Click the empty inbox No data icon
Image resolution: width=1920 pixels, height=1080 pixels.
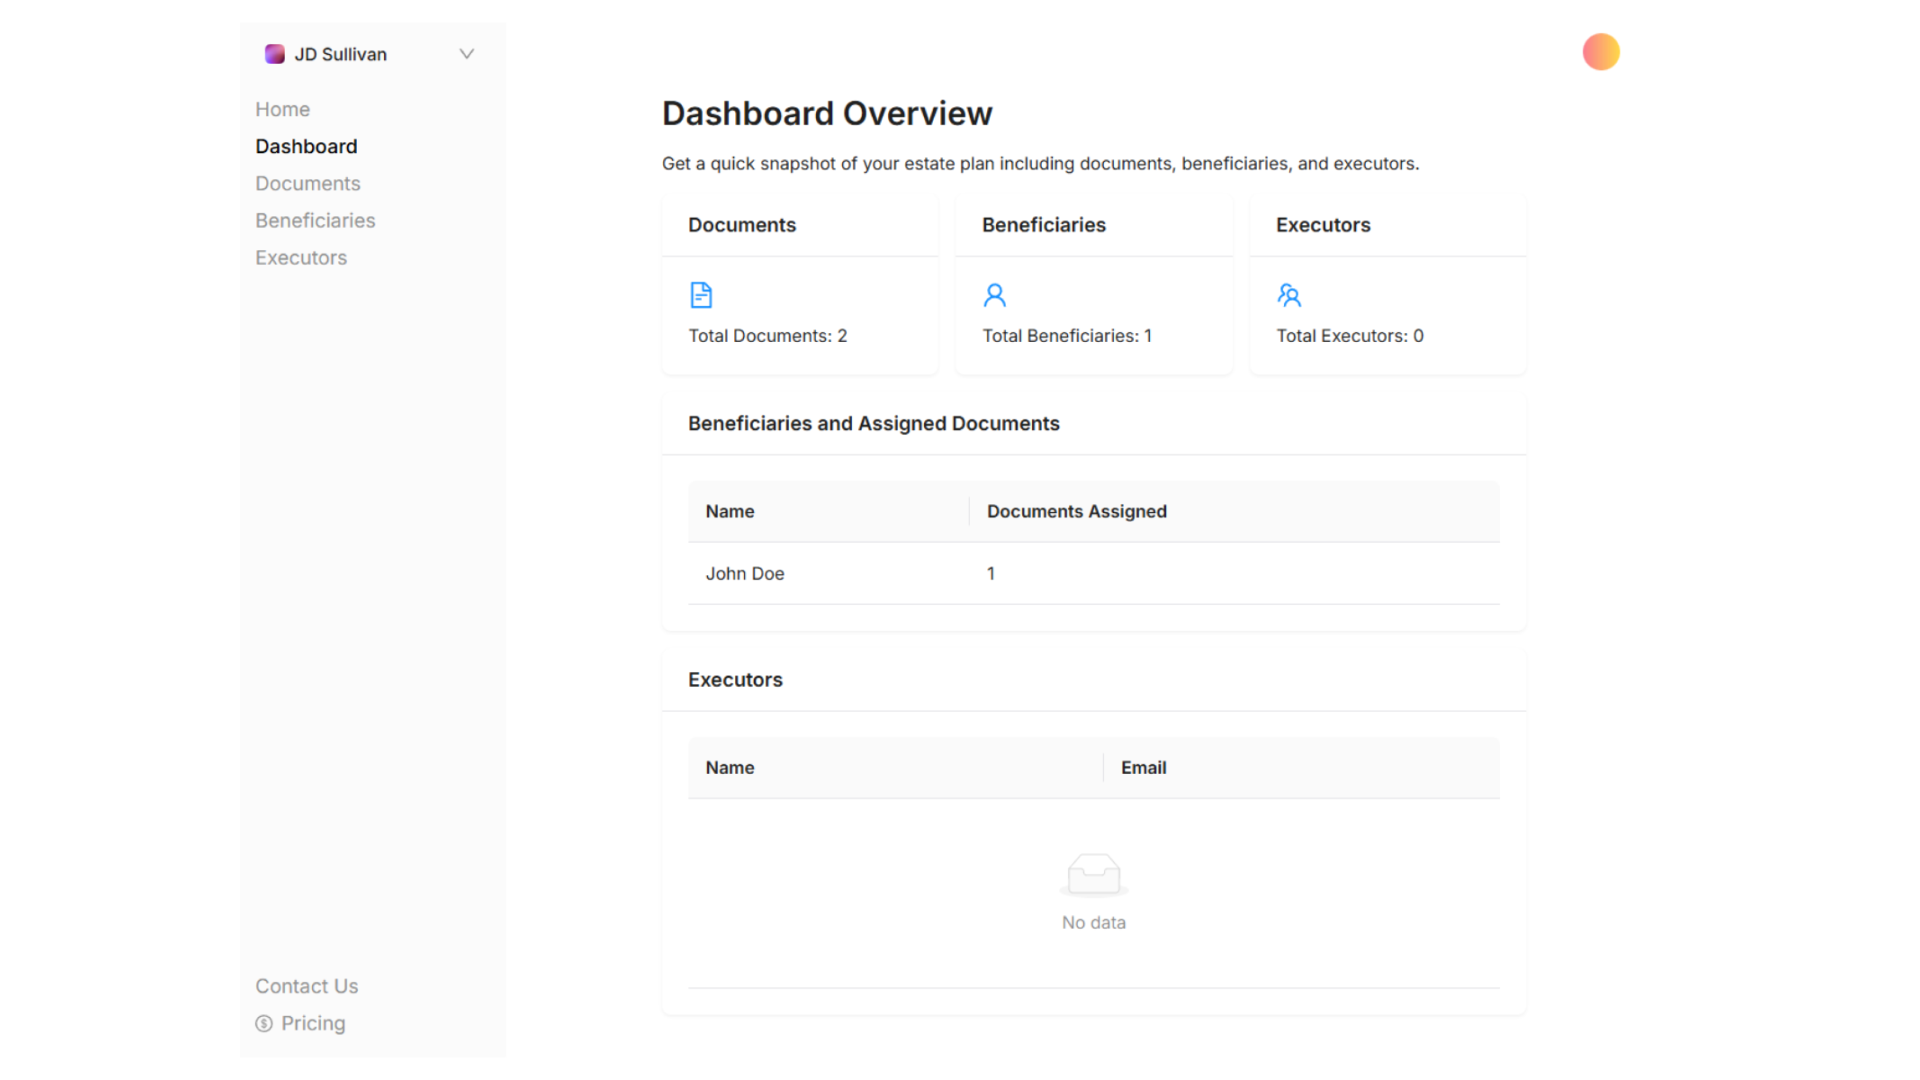1094,875
